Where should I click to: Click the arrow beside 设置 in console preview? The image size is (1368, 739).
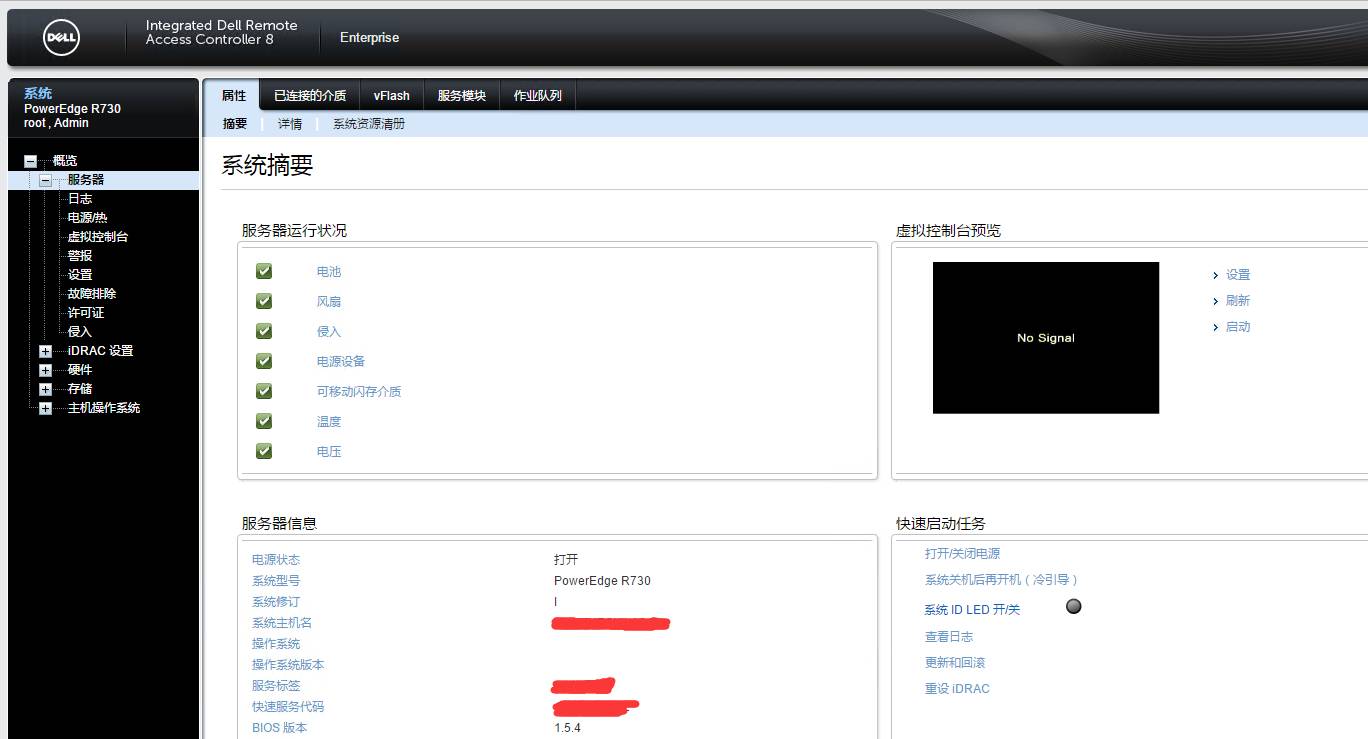point(1215,275)
